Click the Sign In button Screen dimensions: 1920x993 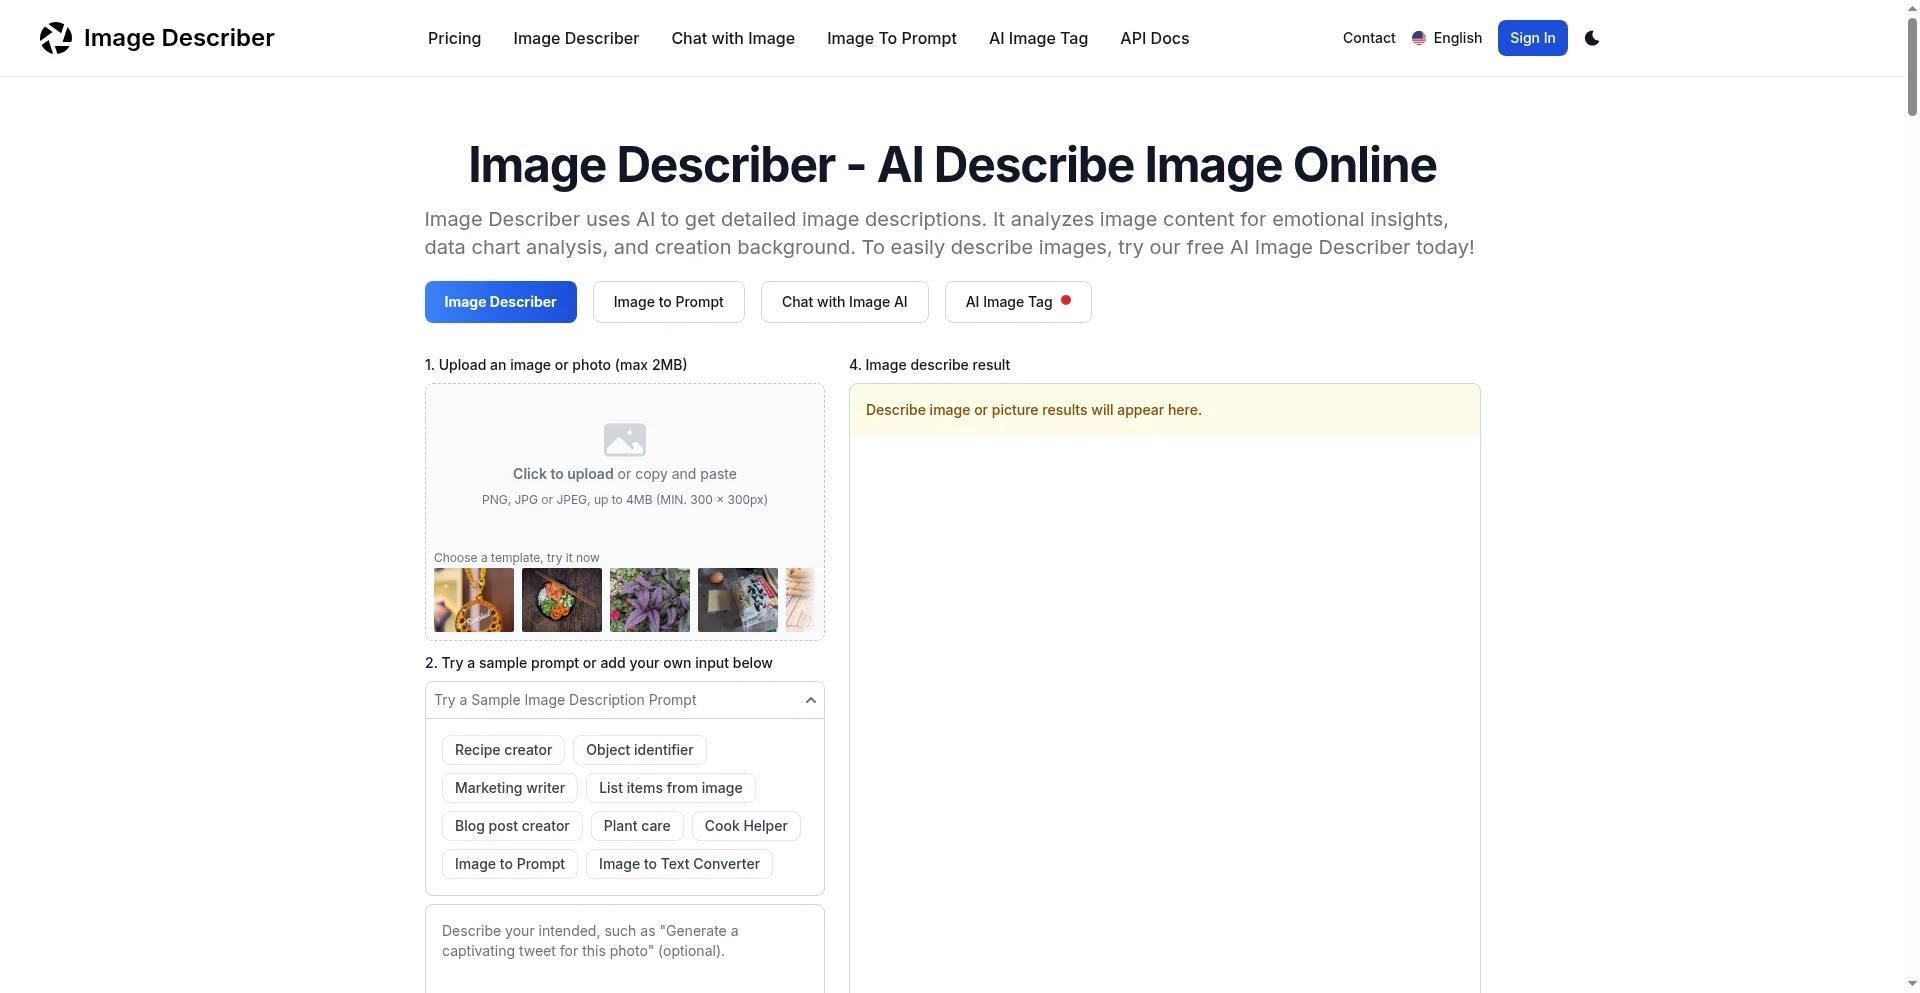pyautogui.click(x=1532, y=38)
